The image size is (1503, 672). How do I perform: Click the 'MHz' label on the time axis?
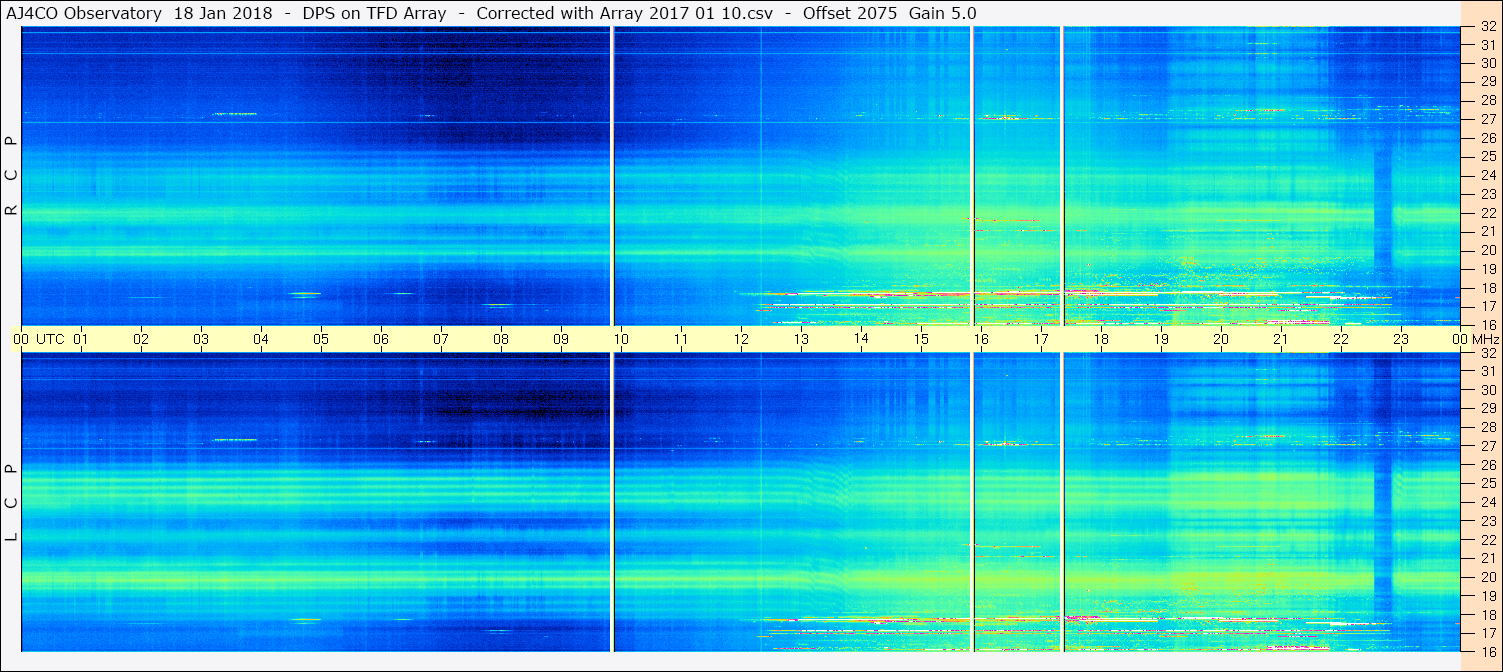(1484, 340)
